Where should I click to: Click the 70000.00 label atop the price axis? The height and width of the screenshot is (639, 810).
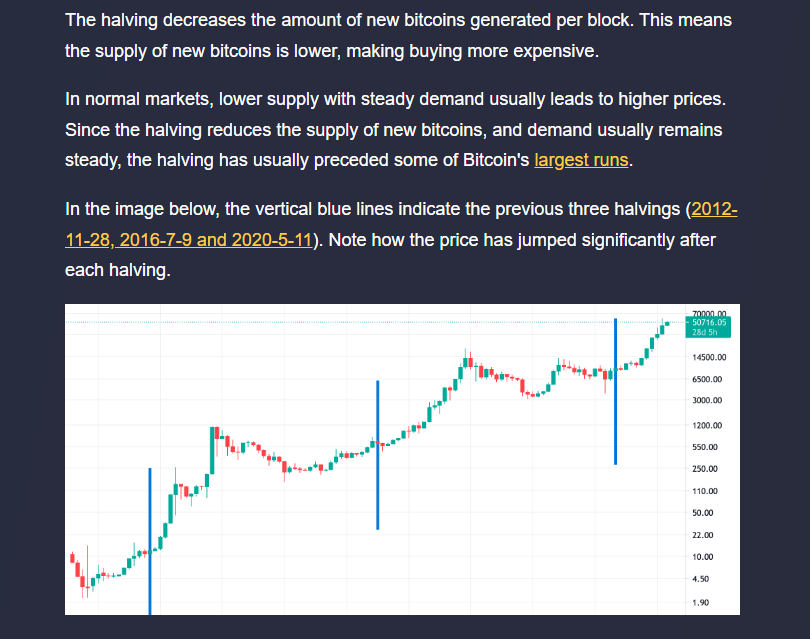click(x=709, y=313)
